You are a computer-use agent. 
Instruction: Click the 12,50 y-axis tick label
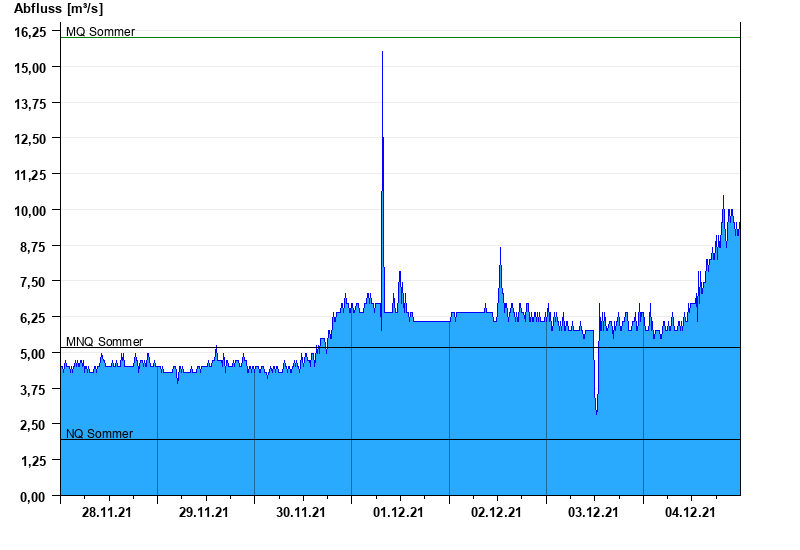pyautogui.click(x=30, y=139)
